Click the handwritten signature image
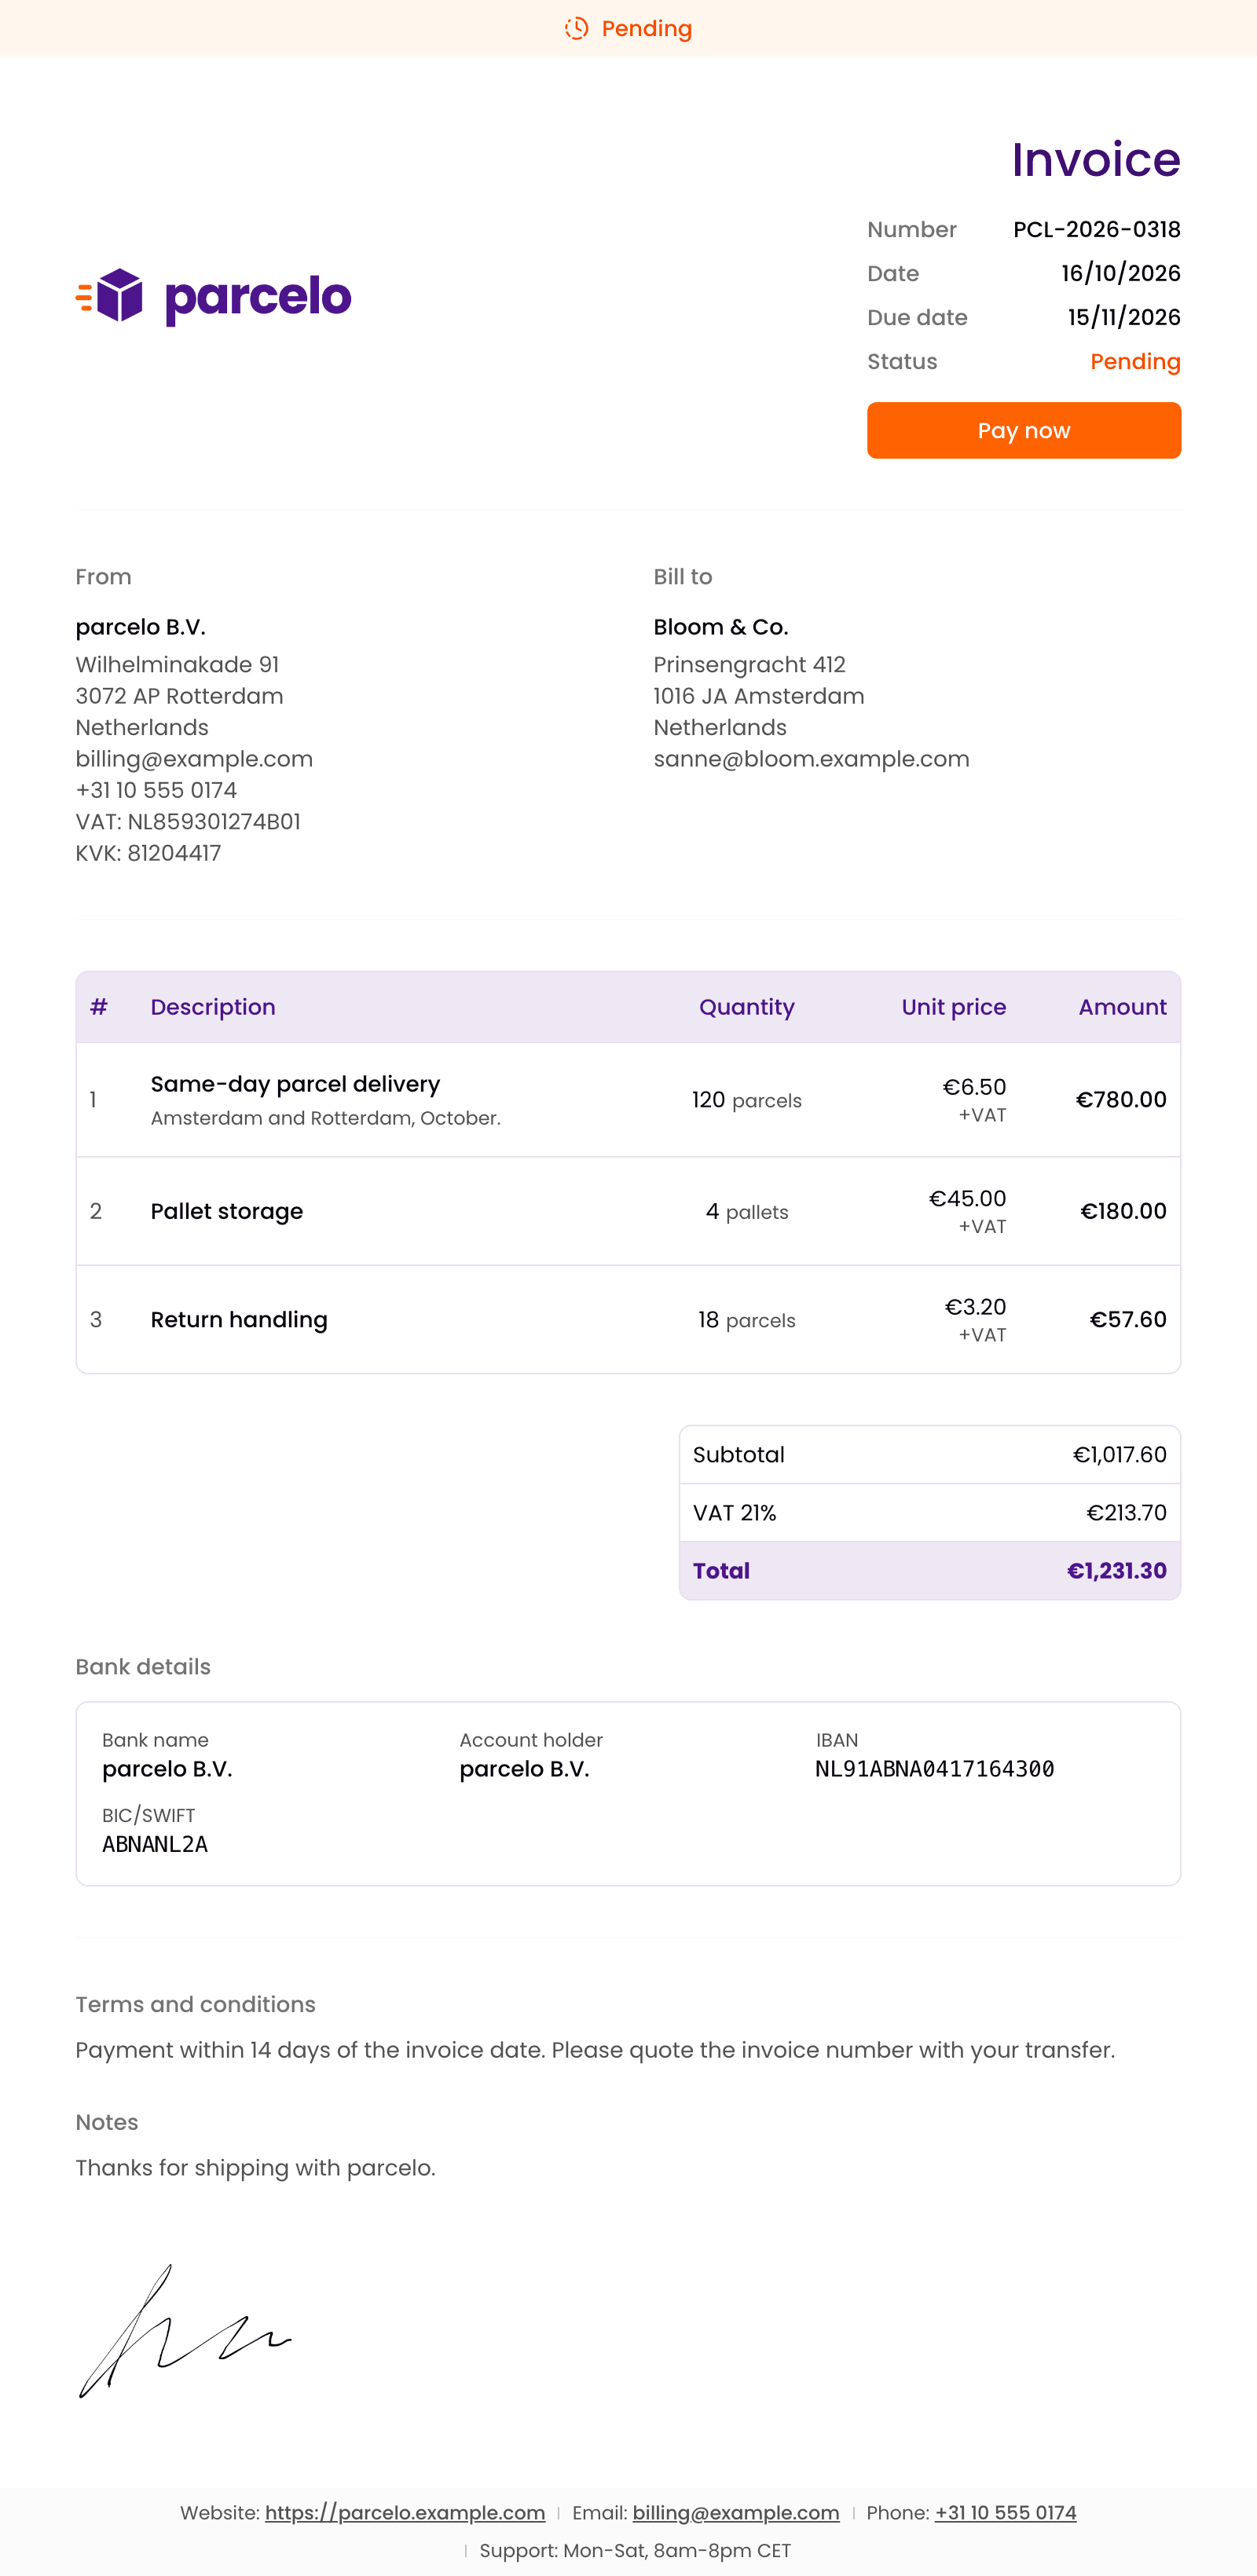The image size is (1257, 2576). tap(185, 2330)
